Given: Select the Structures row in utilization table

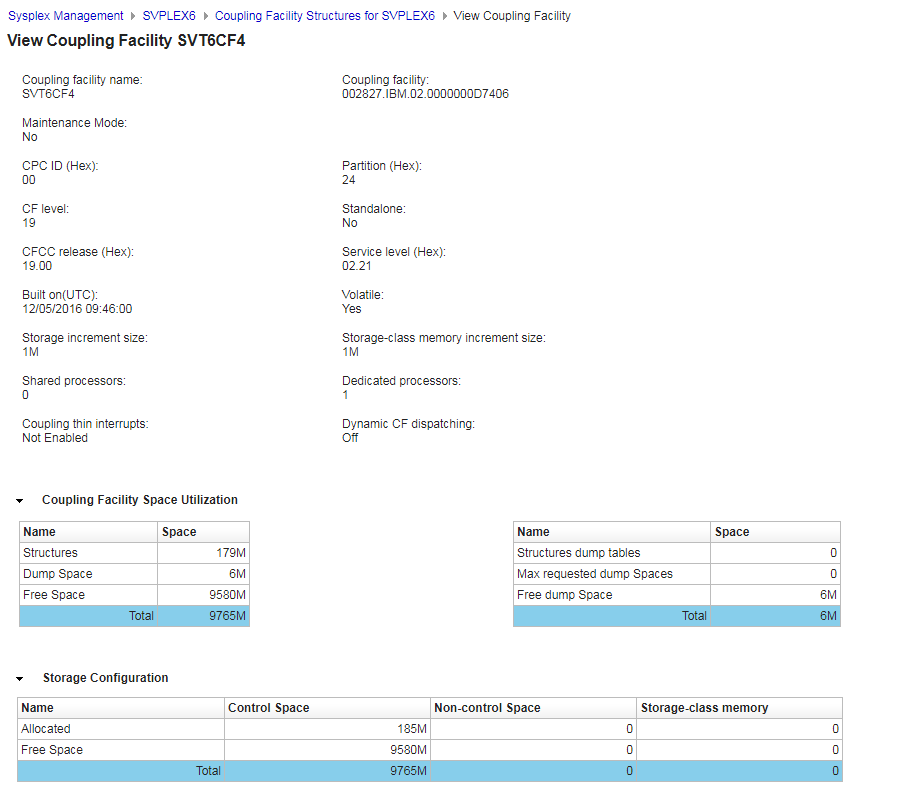Looking at the screenshot, I should pos(134,553).
